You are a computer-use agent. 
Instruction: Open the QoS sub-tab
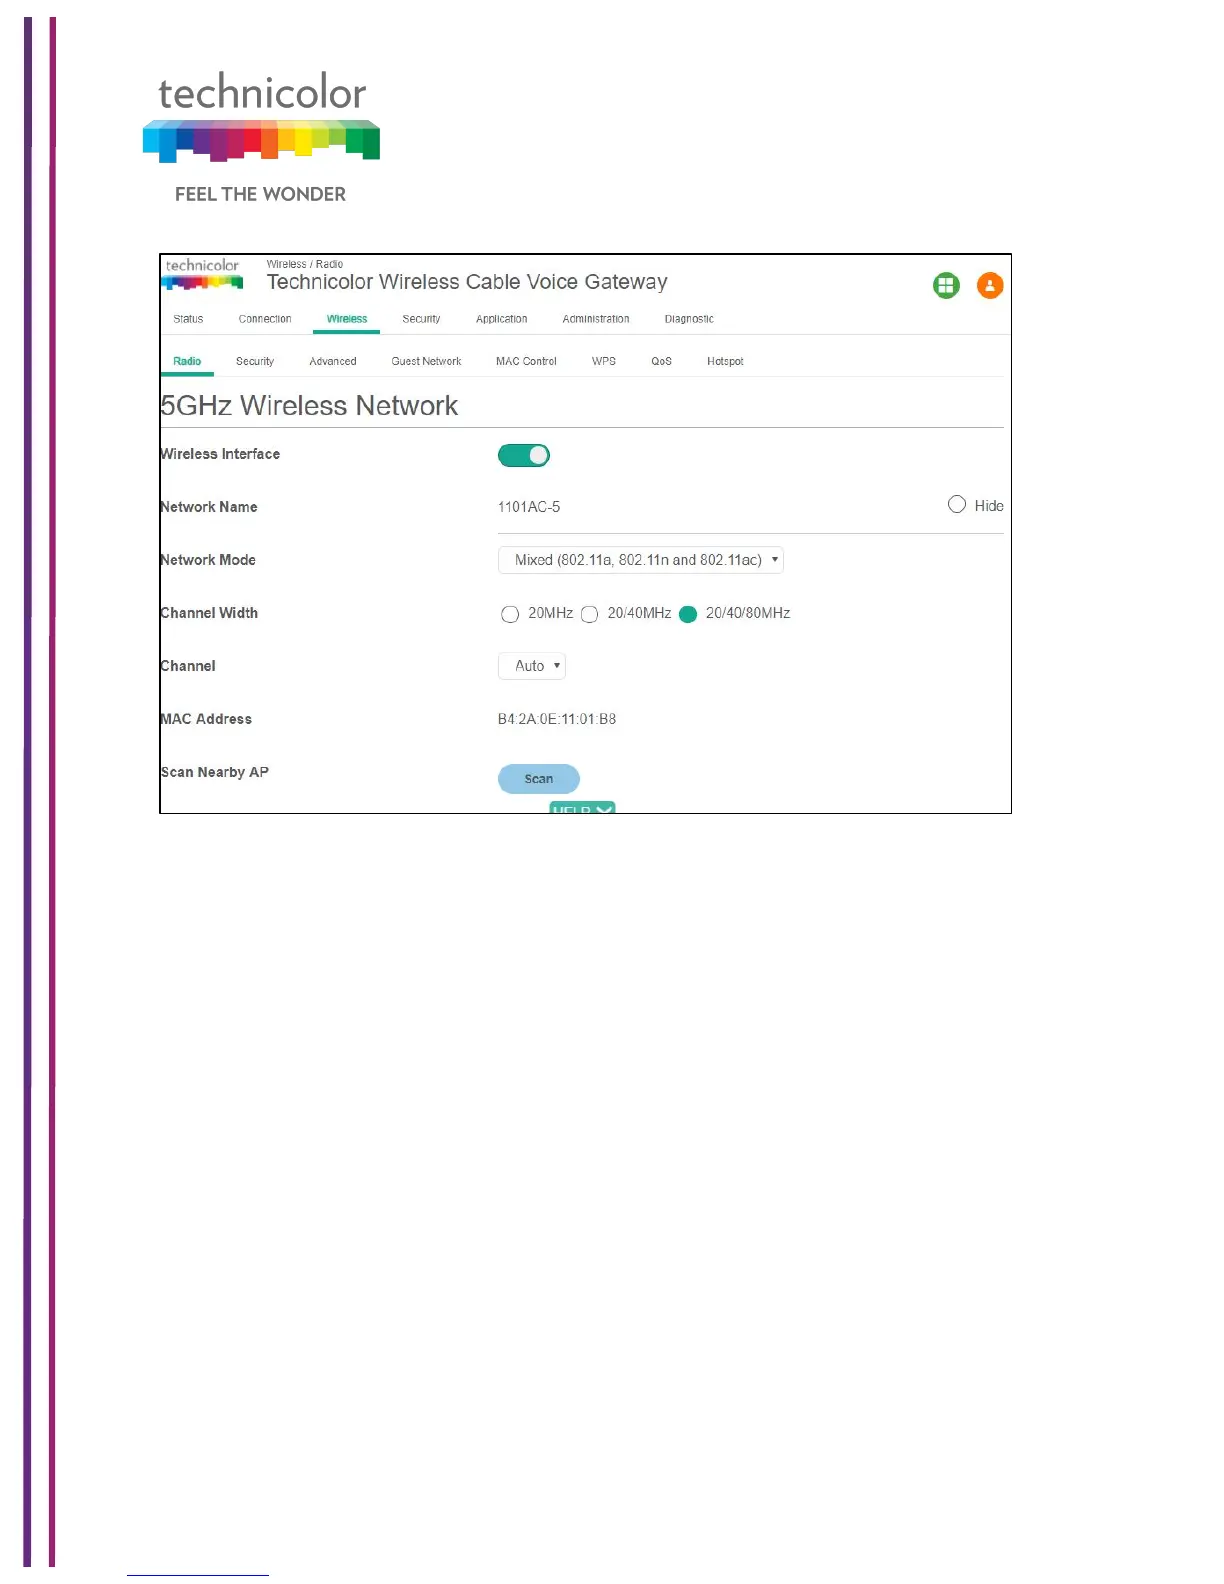click(662, 361)
